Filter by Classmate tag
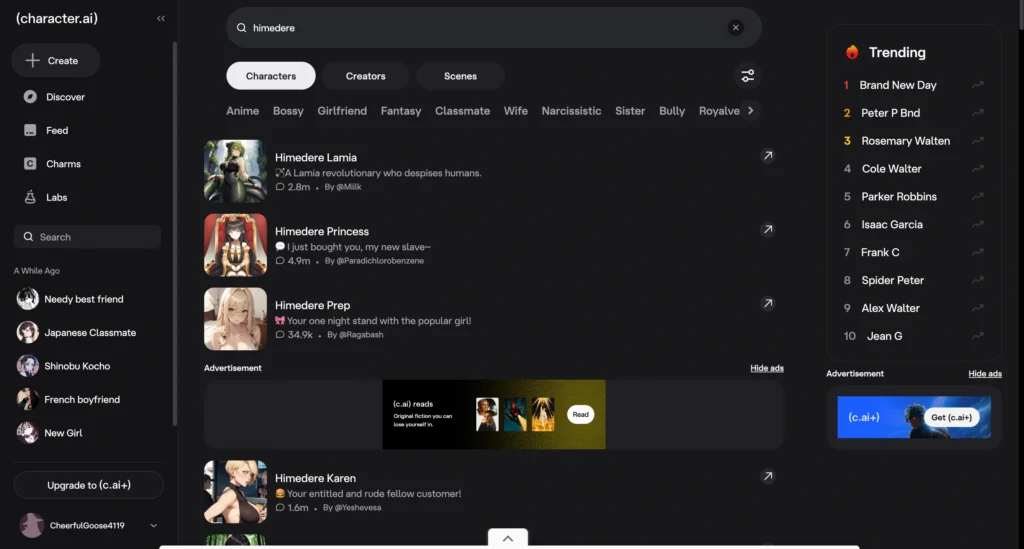1024x549 pixels. click(462, 111)
